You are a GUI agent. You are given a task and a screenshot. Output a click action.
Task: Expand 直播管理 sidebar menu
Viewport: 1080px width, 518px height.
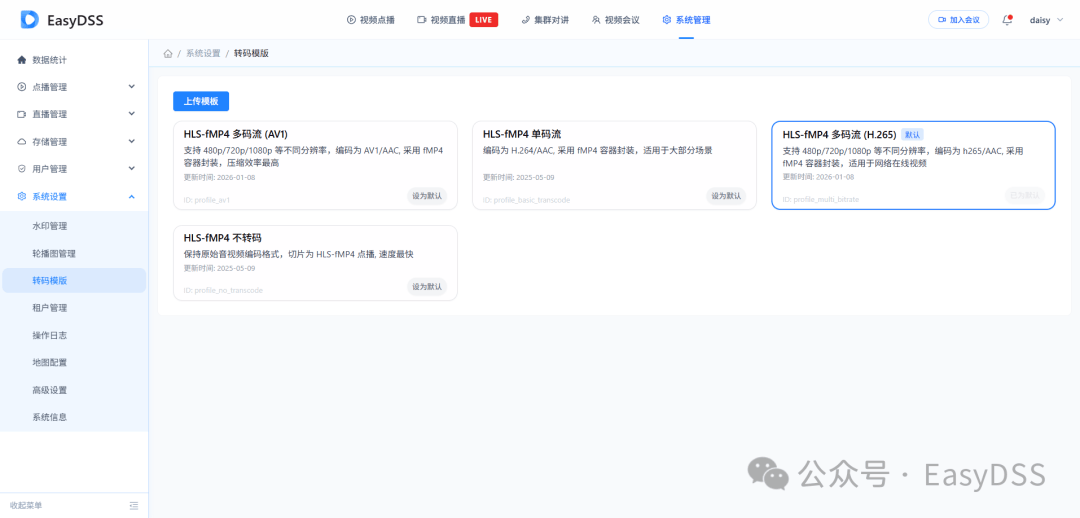(74, 114)
